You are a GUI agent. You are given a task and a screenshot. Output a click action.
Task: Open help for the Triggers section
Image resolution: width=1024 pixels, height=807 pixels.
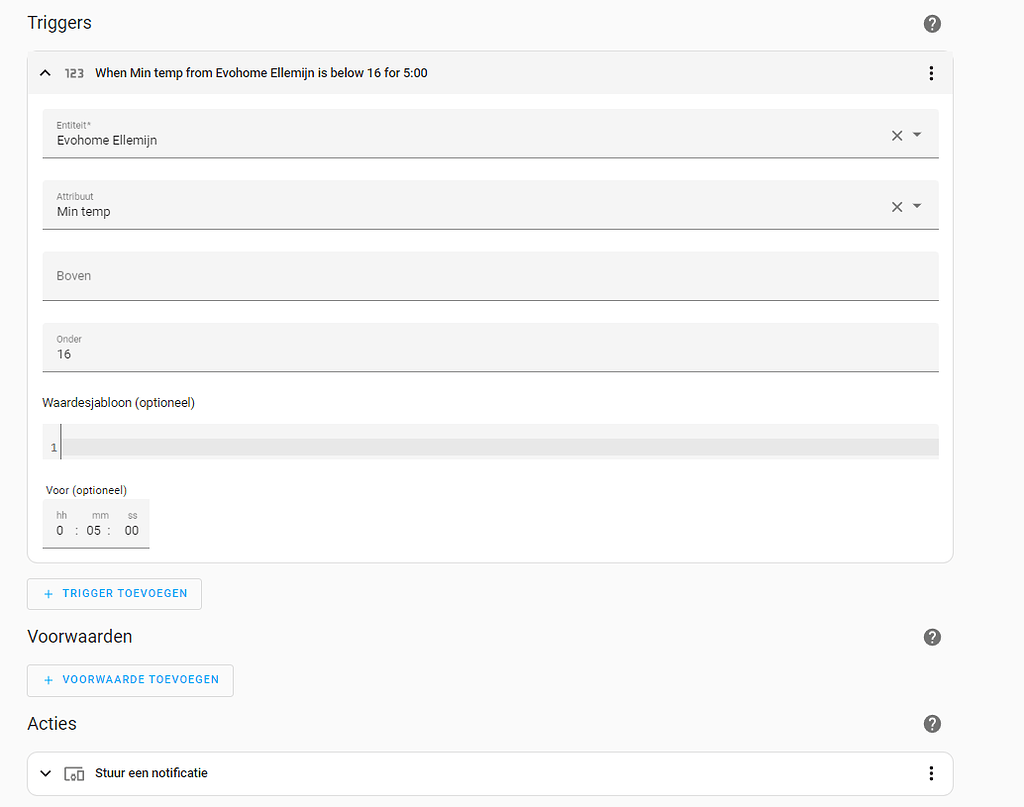point(932,24)
